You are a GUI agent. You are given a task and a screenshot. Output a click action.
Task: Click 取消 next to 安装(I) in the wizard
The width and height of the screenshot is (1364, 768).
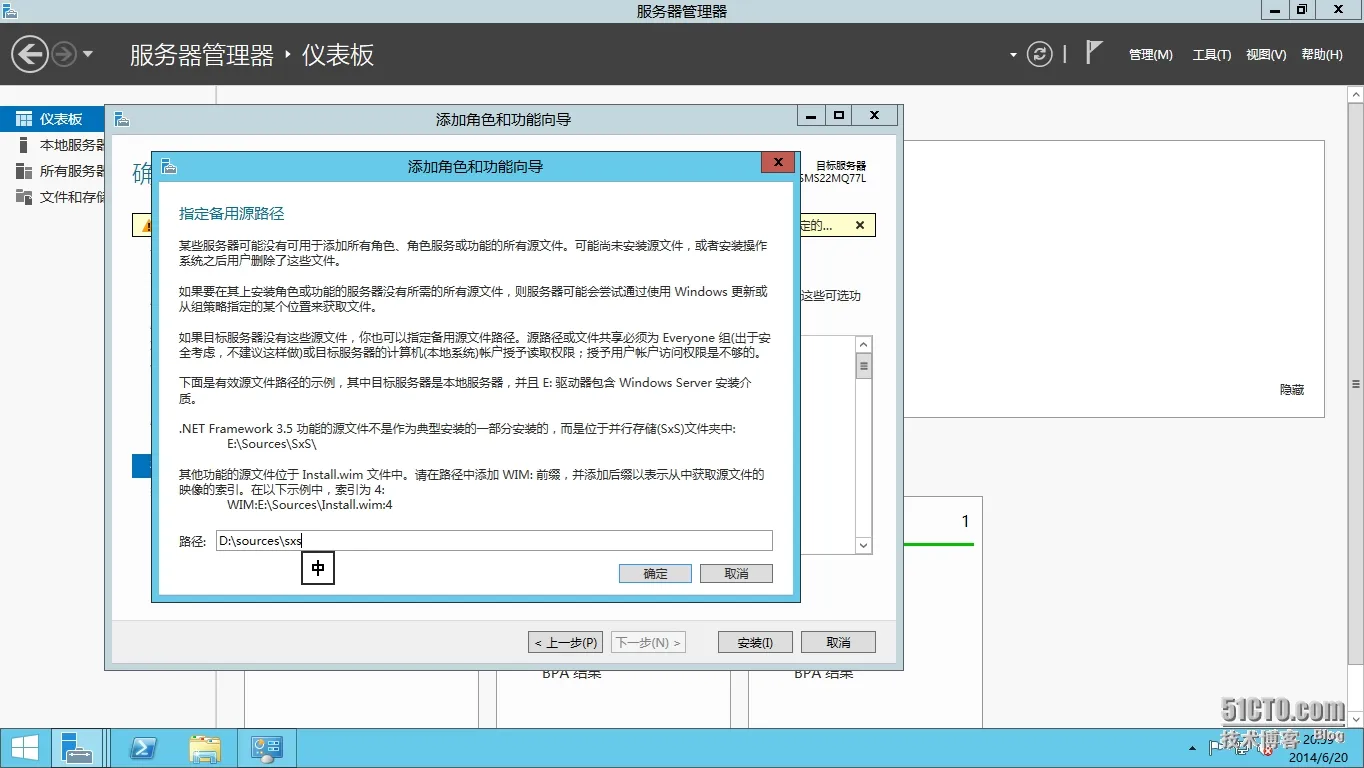tap(838, 642)
